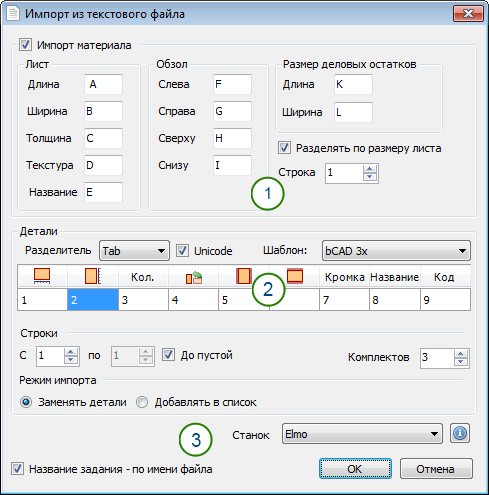Select table cell 8 under Название
The image size is (489, 495).
[x=395, y=300]
